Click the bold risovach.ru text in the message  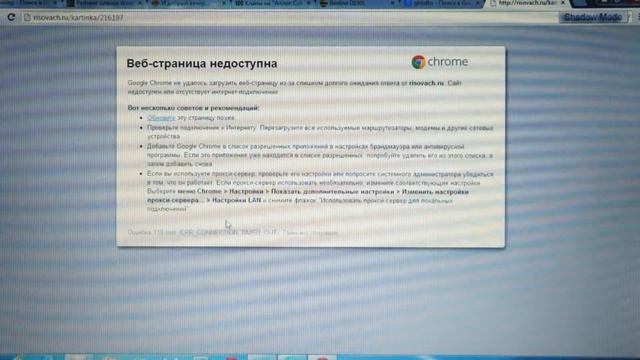(426, 83)
